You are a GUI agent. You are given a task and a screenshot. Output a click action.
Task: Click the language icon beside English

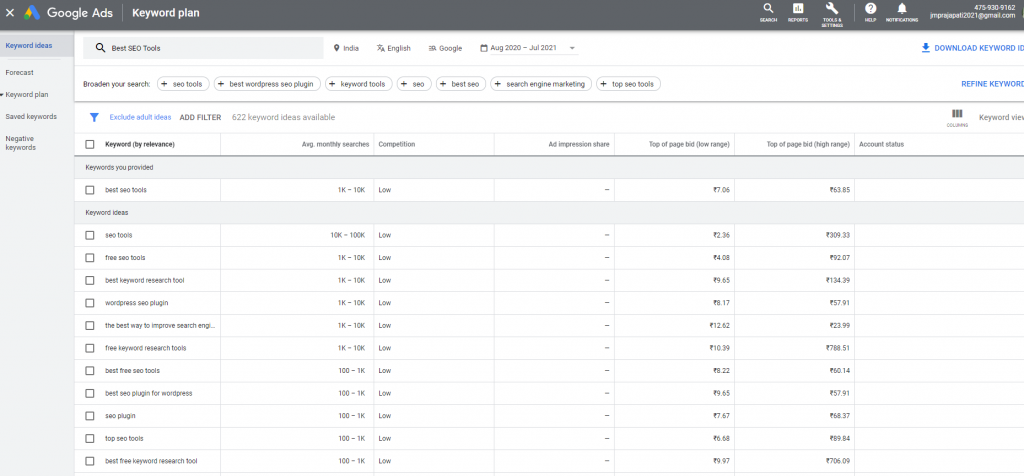(381, 48)
